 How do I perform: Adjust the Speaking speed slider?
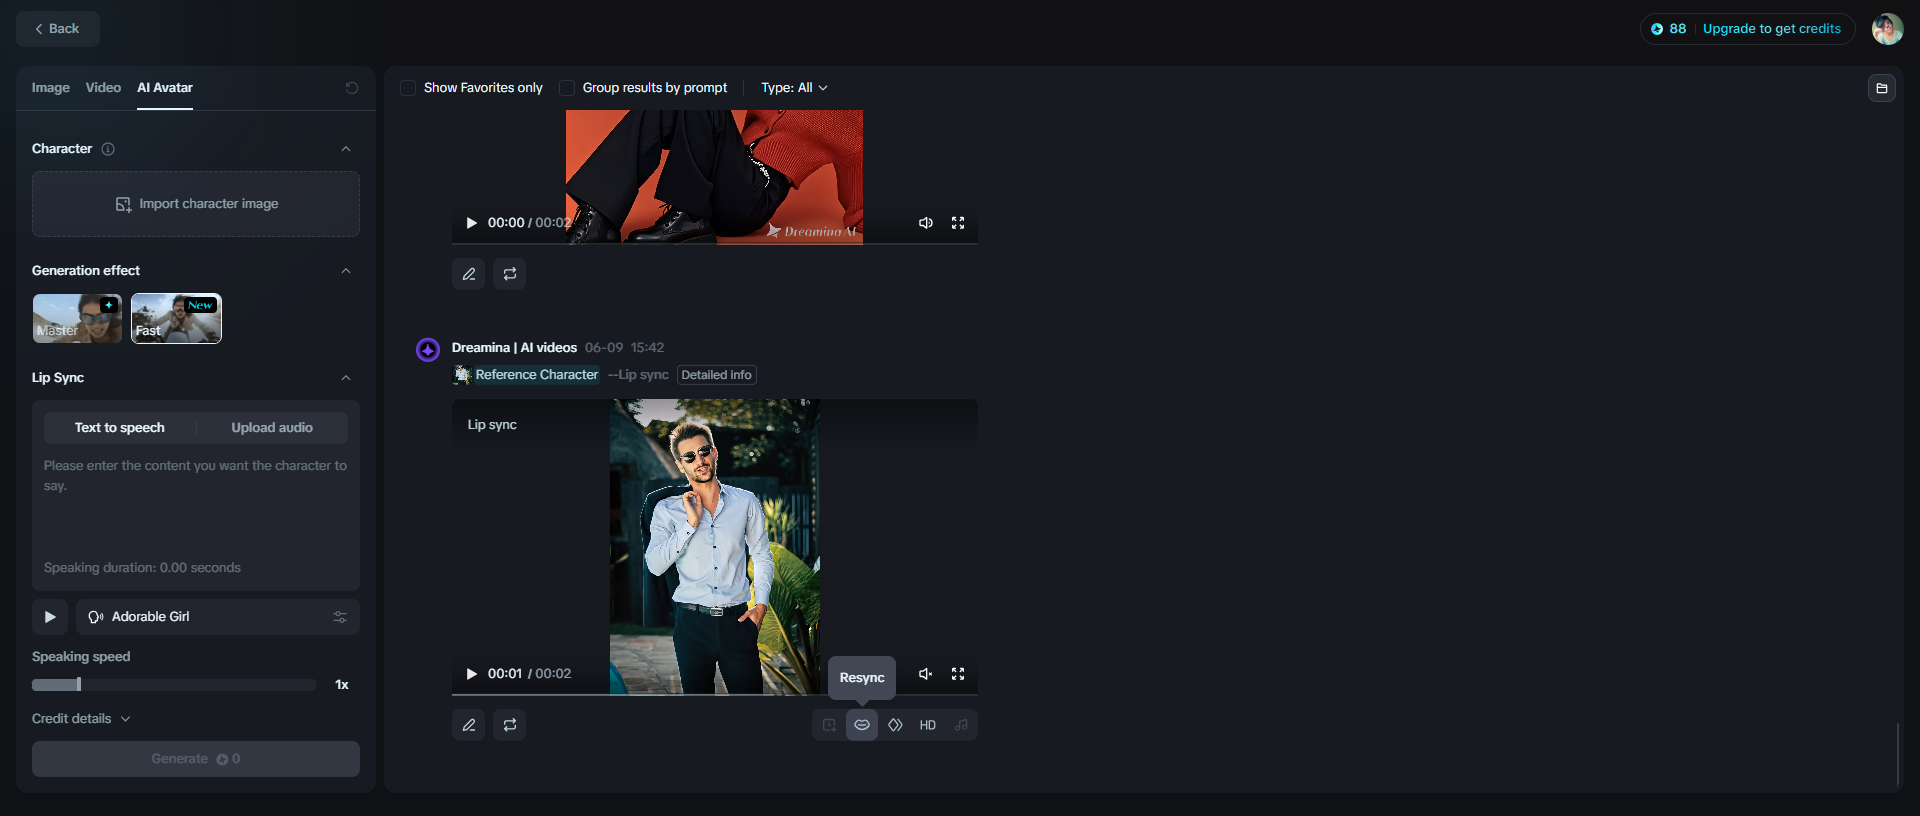(x=174, y=685)
